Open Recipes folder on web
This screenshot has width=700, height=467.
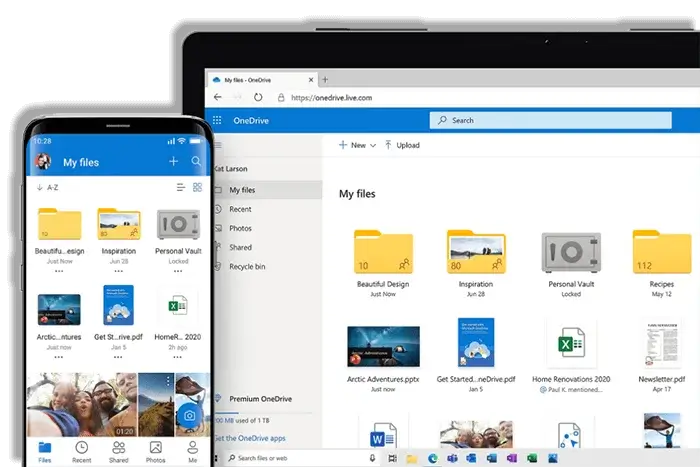pos(662,251)
